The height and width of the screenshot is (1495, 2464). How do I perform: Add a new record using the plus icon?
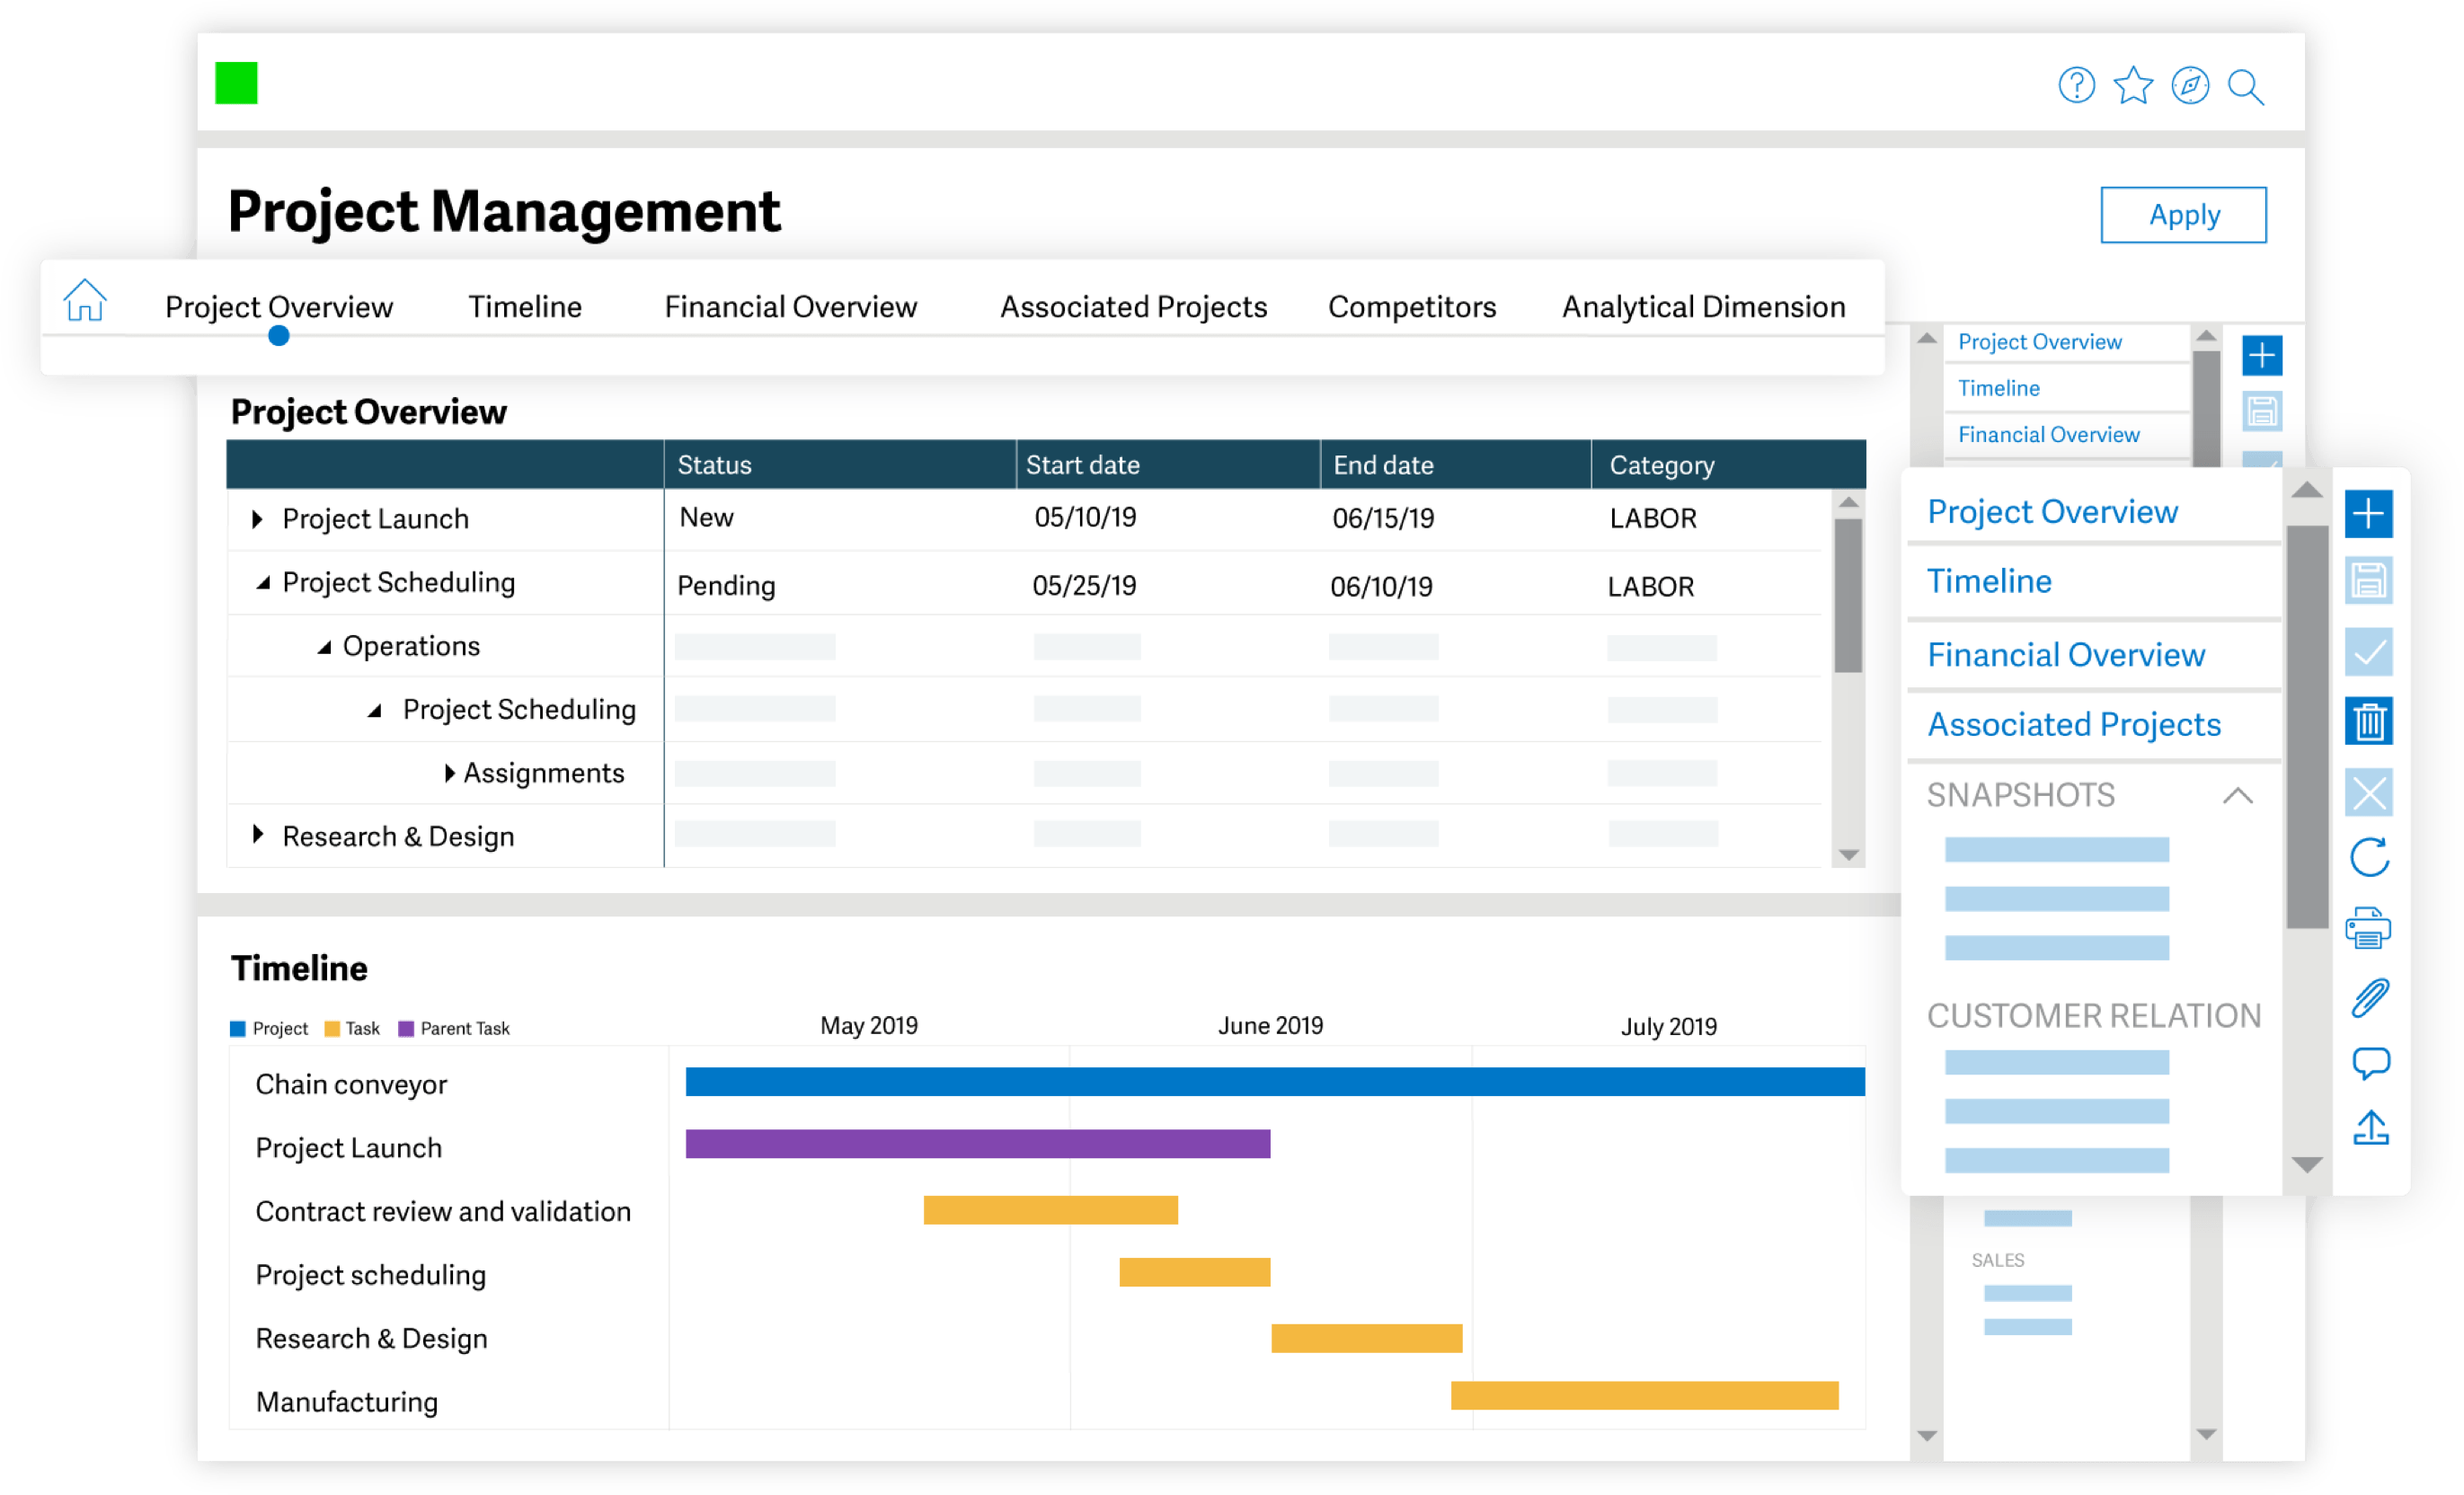pos(2369,513)
